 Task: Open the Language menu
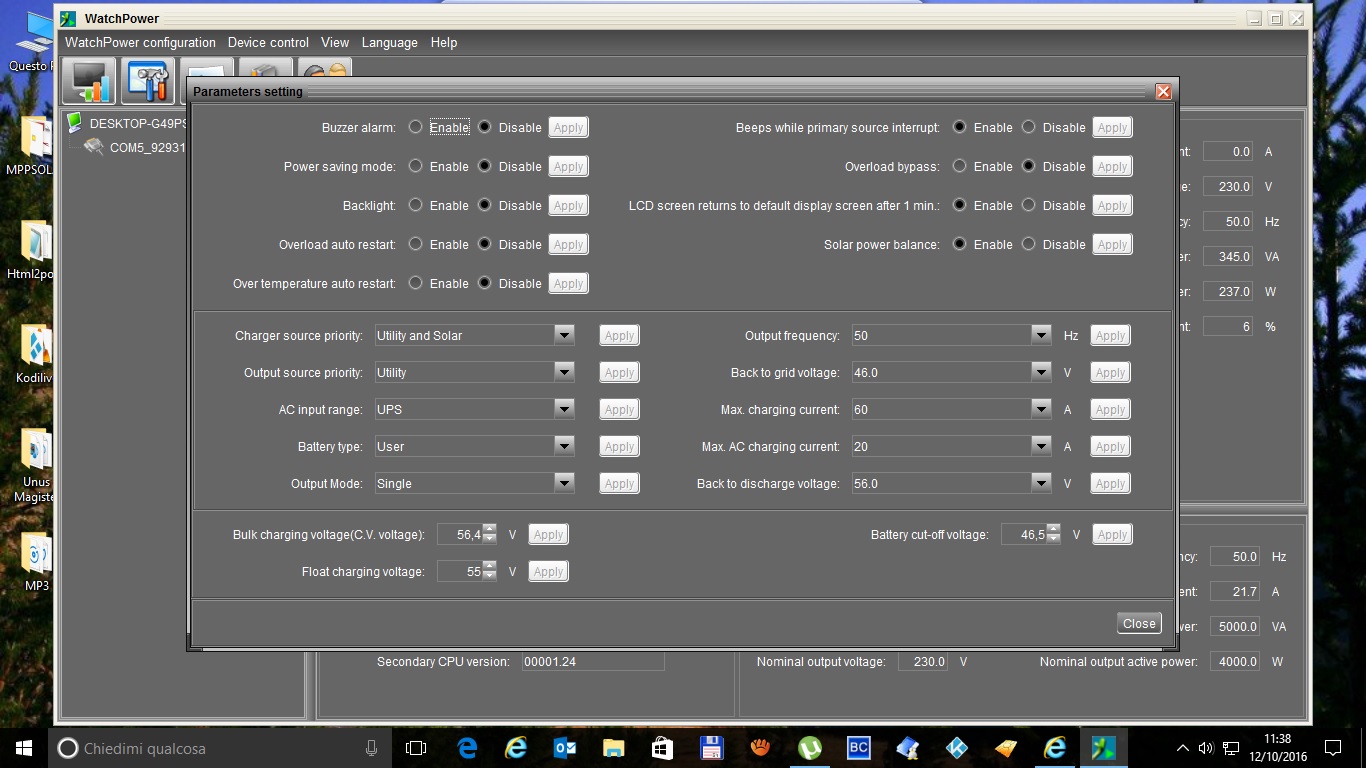point(389,42)
